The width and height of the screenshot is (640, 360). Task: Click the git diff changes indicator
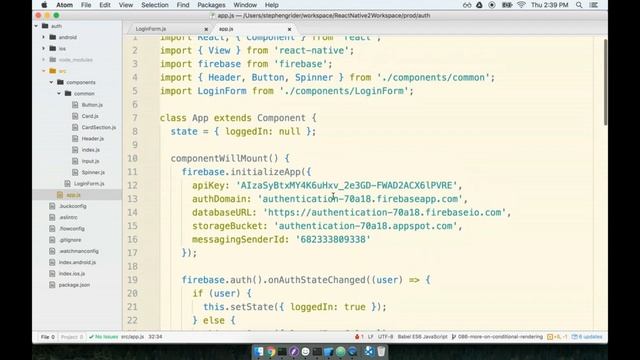point(557,337)
